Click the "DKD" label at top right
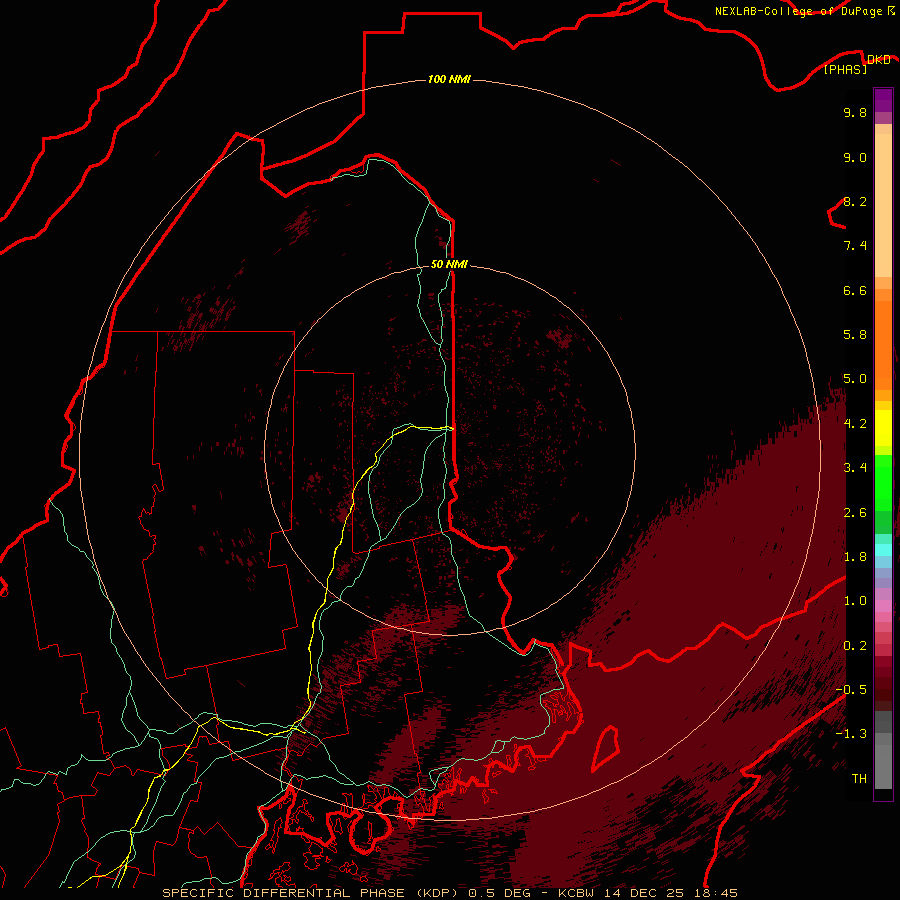 [878, 59]
